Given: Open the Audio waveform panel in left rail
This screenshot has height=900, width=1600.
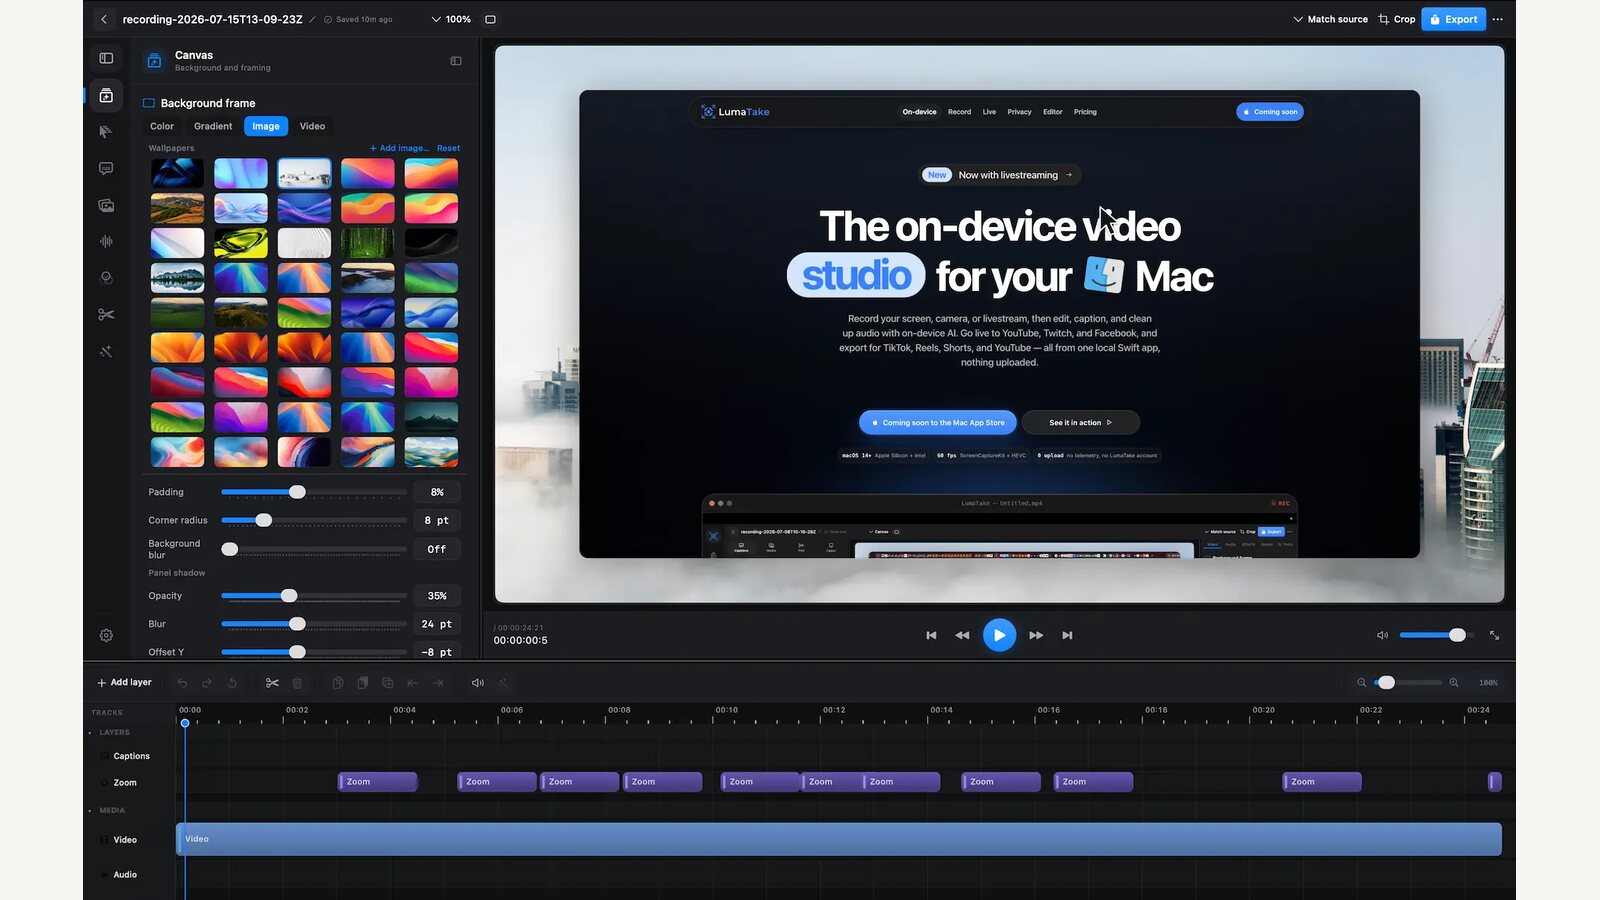Looking at the screenshot, I should (106, 241).
